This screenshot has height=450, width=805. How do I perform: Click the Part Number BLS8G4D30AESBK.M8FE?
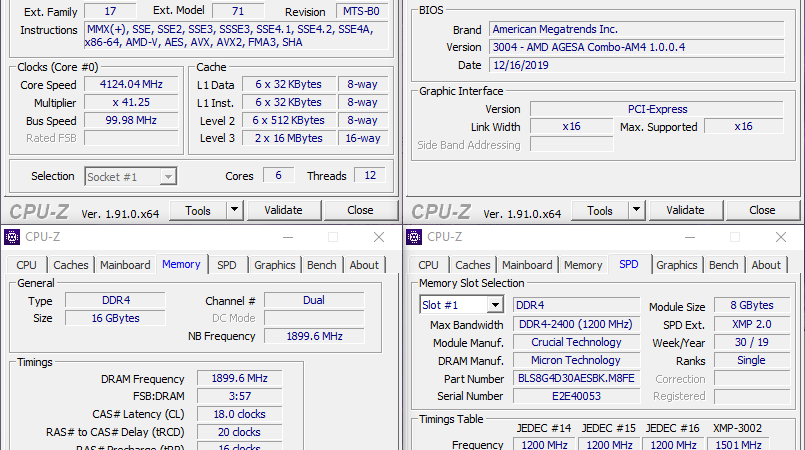point(576,378)
